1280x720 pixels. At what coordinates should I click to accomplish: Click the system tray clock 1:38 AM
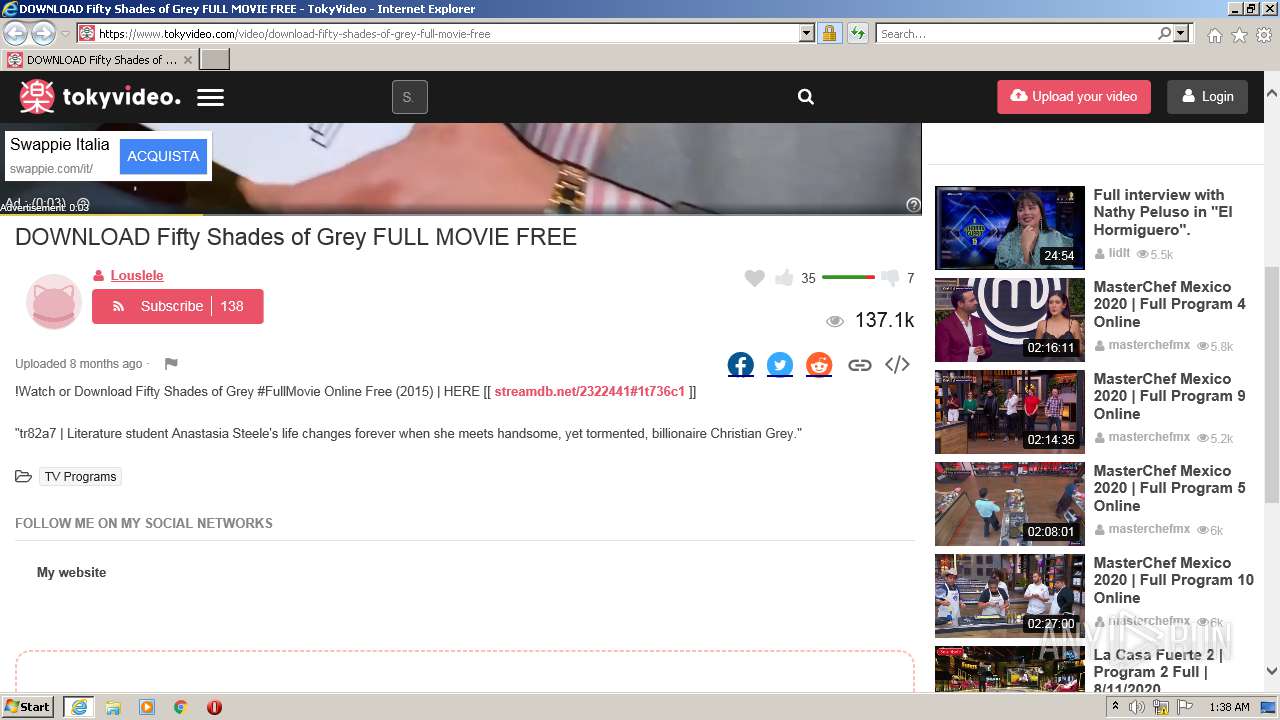1229,707
